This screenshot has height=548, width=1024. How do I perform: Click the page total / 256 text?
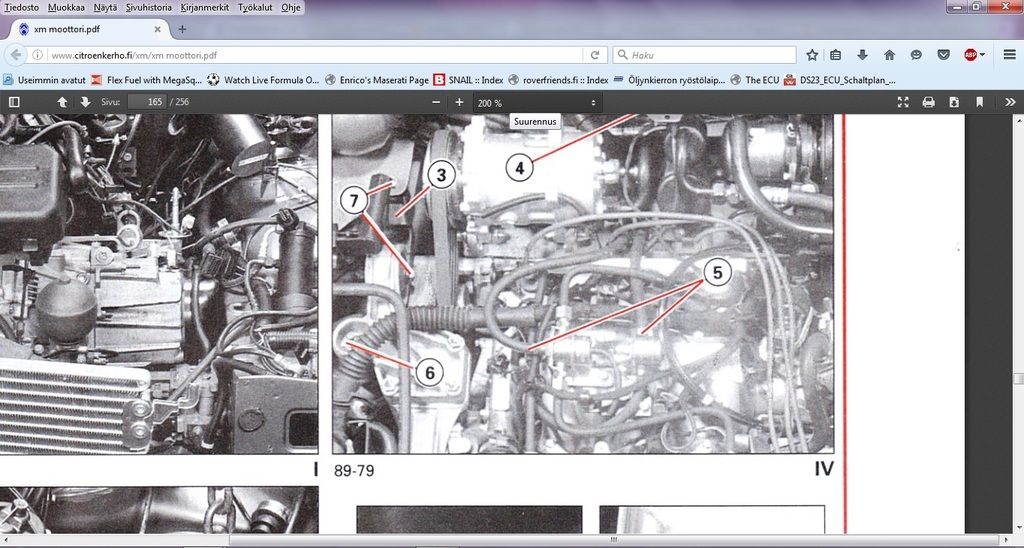180,103
